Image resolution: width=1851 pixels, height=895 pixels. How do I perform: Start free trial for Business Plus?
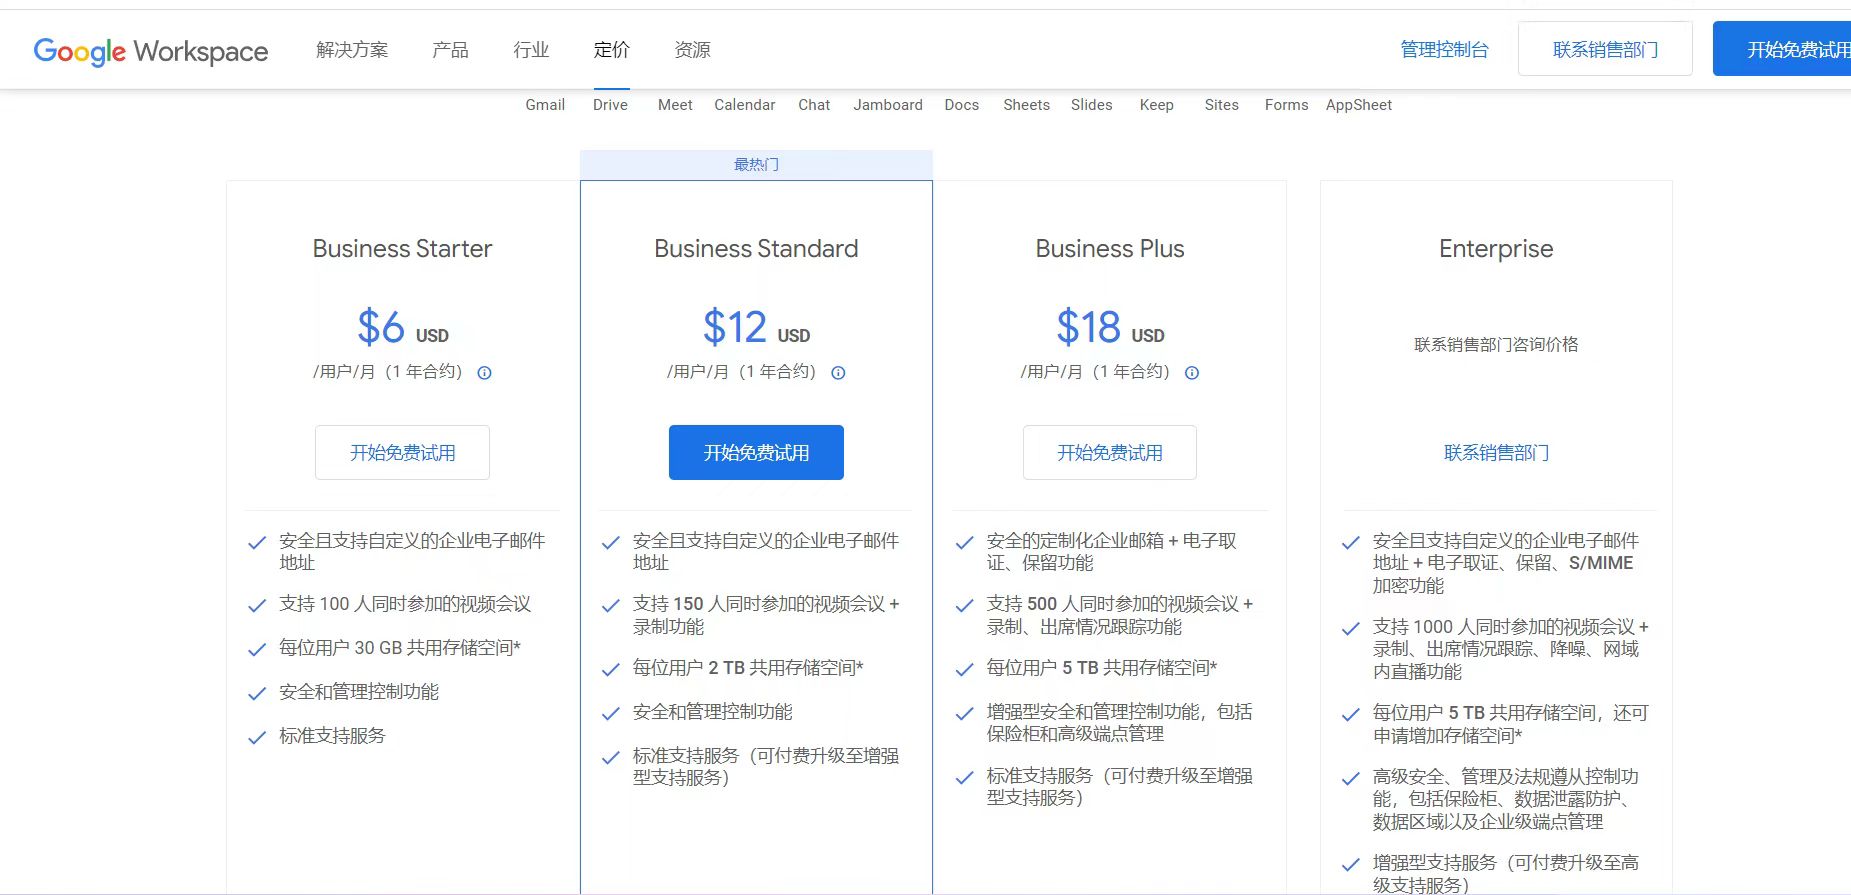pos(1110,453)
